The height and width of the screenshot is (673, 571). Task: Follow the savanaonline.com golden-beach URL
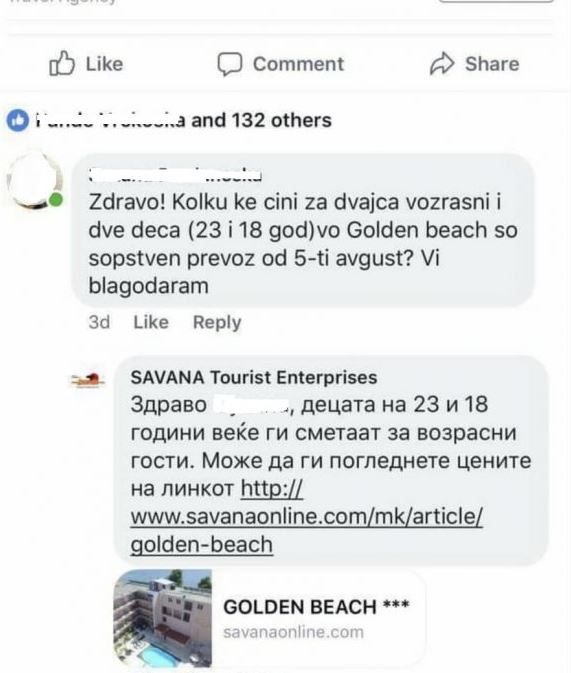pos(307,516)
